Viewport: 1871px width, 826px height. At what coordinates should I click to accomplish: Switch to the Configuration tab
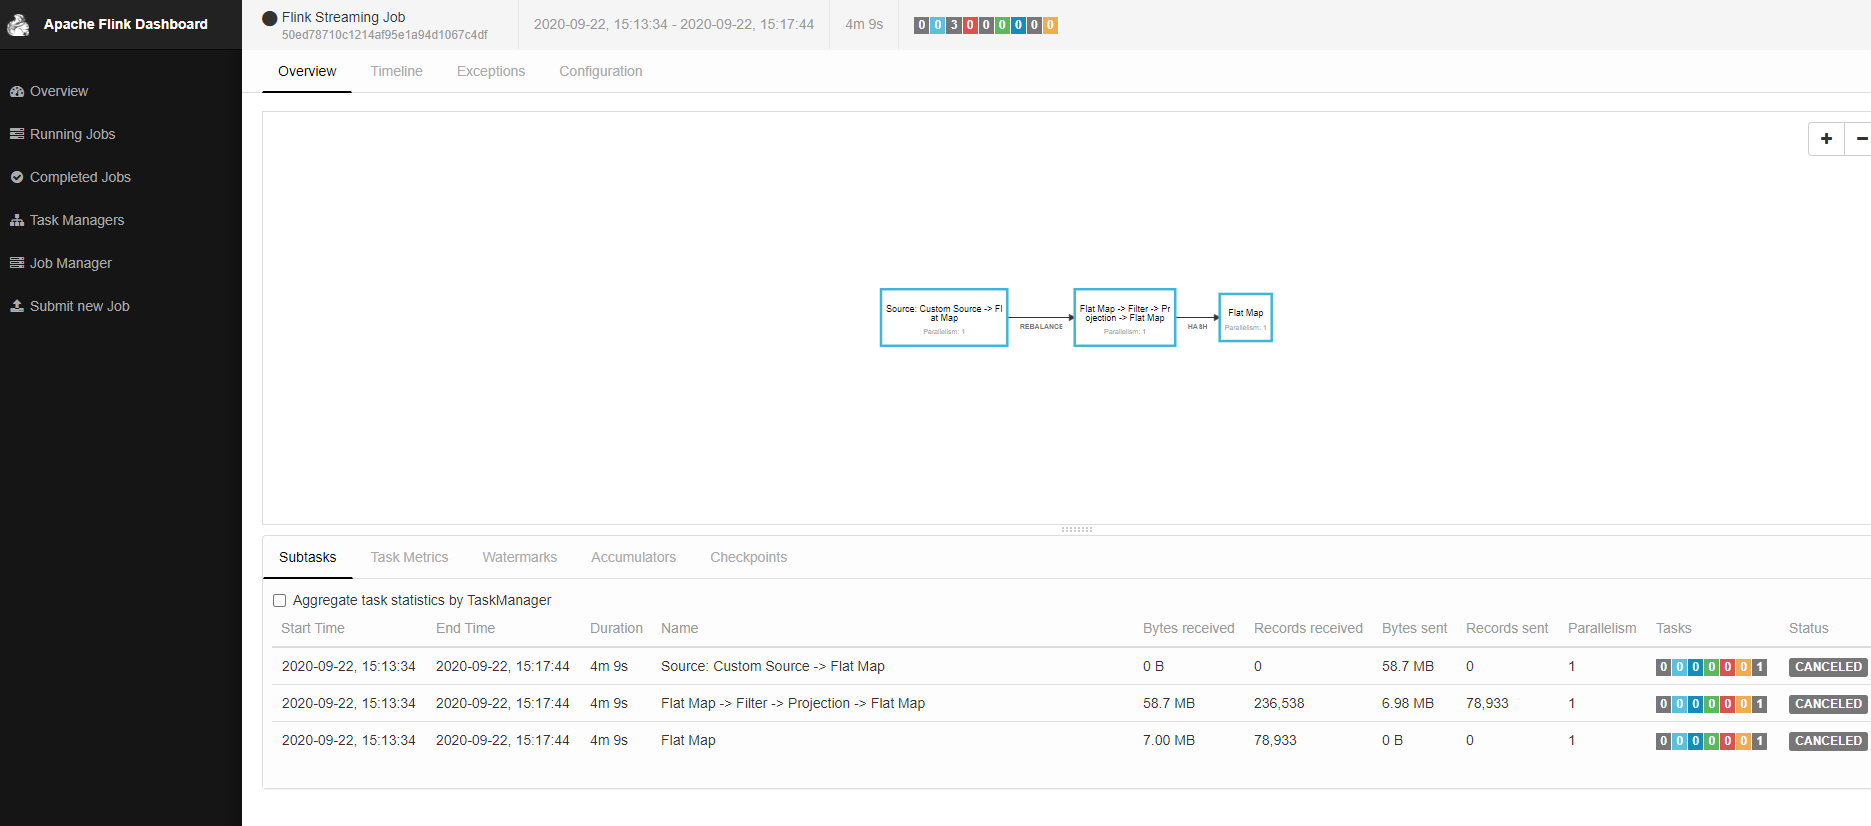click(x=601, y=71)
